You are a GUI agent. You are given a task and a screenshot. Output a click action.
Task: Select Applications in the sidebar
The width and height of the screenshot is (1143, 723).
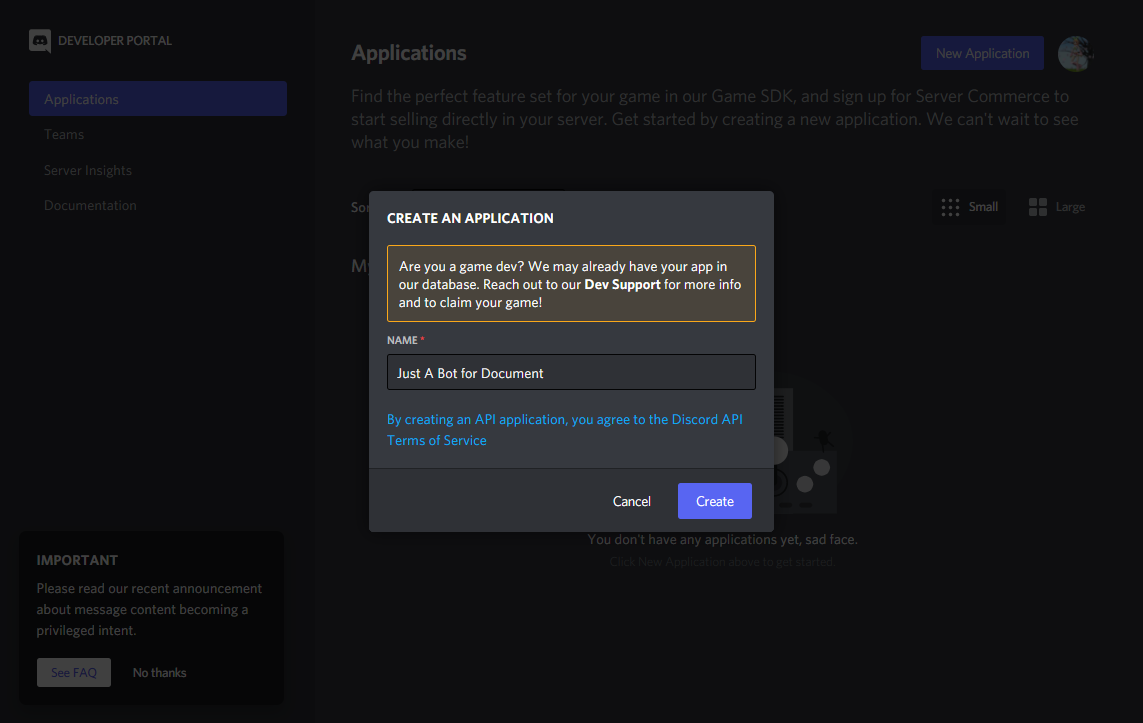tap(158, 99)
